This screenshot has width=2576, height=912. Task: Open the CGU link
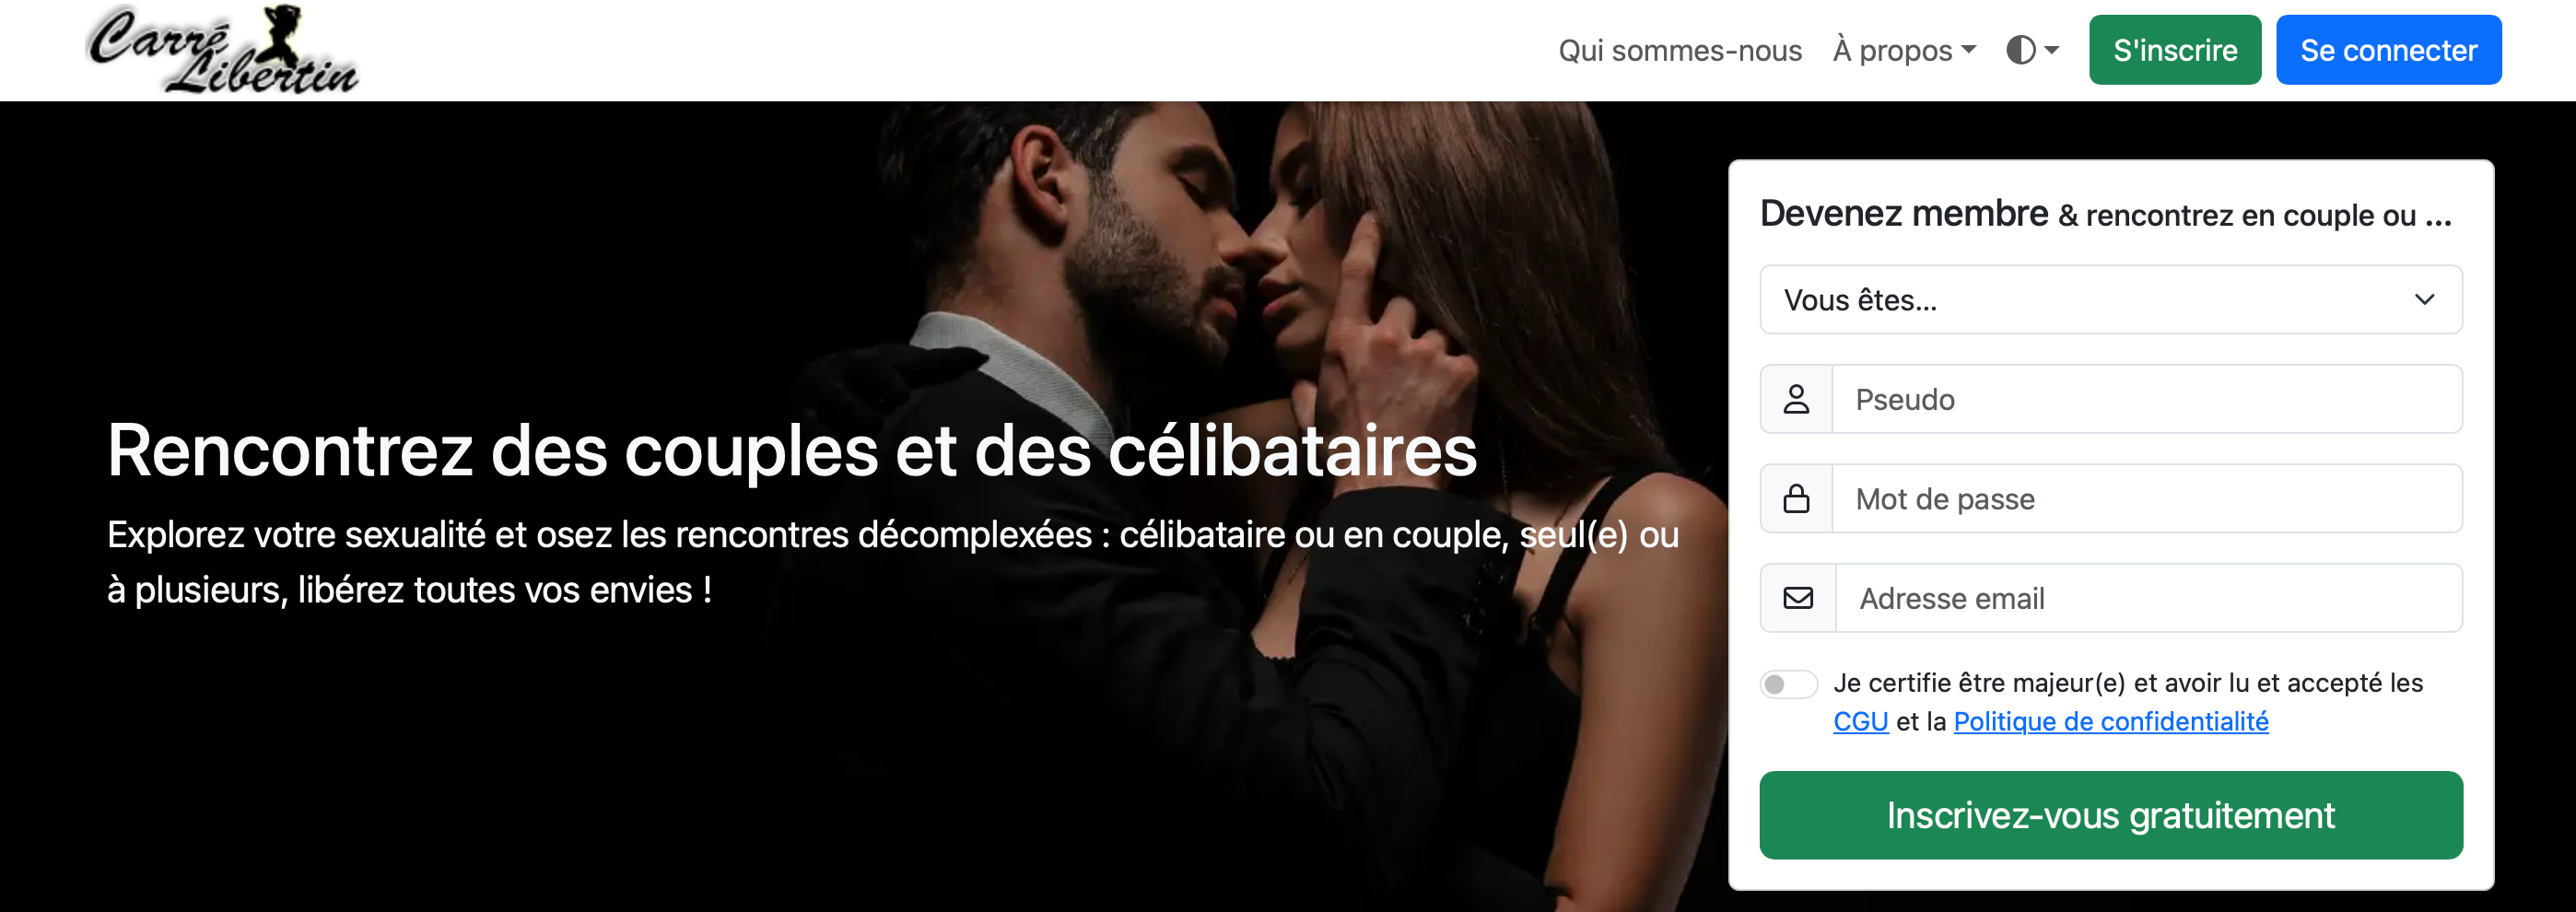tap(1860, 722)
